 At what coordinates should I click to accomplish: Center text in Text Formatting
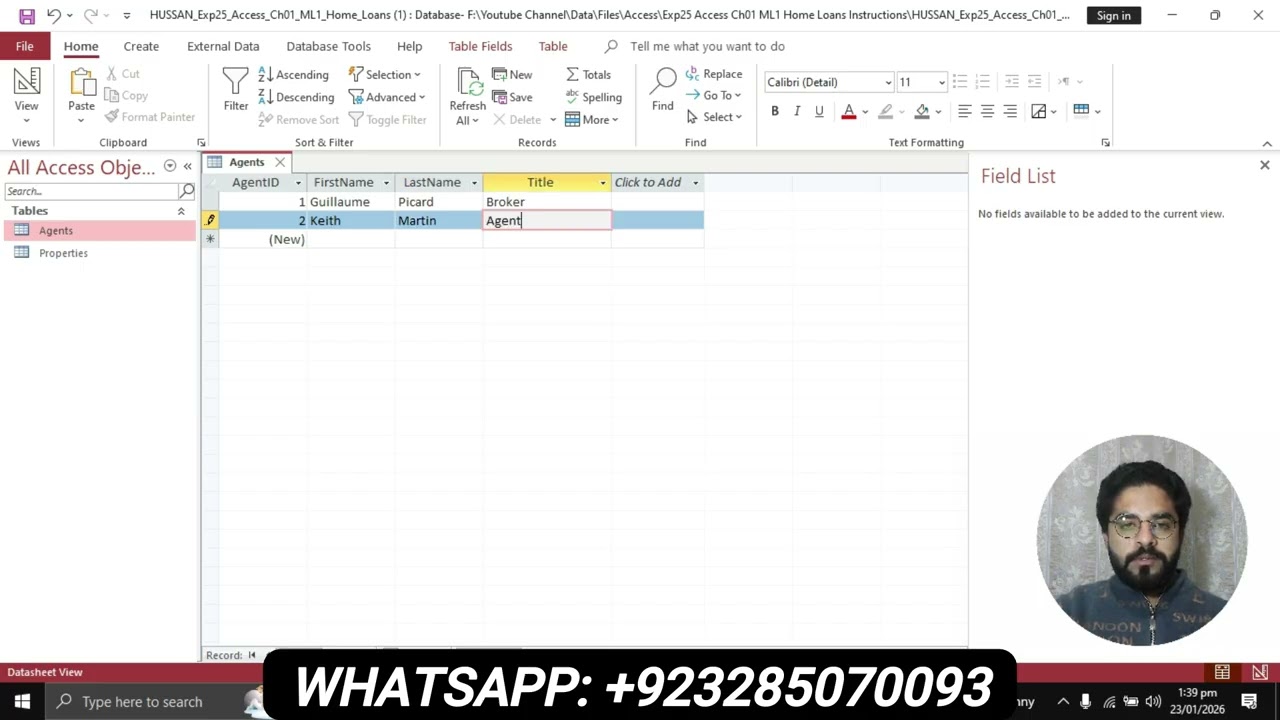pyautogui.click(x=987, y=111)
